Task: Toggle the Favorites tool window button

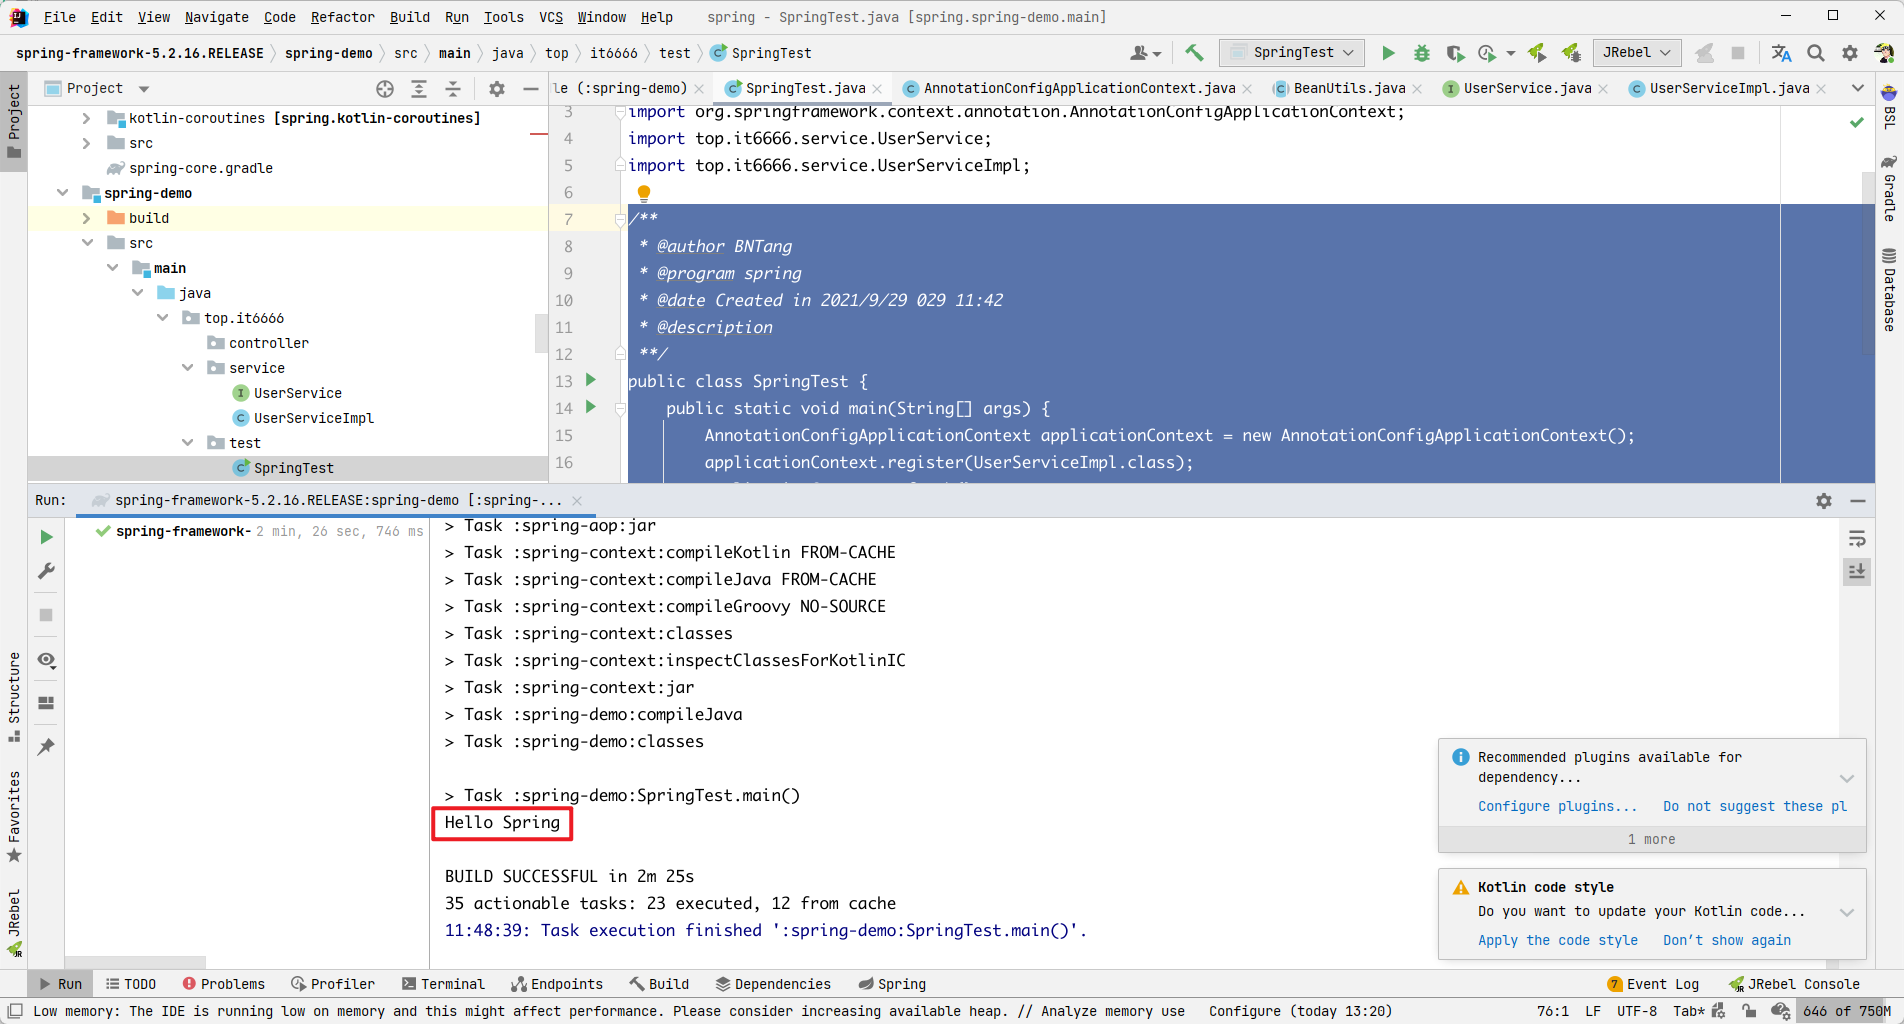Action: tap(14, 817)
